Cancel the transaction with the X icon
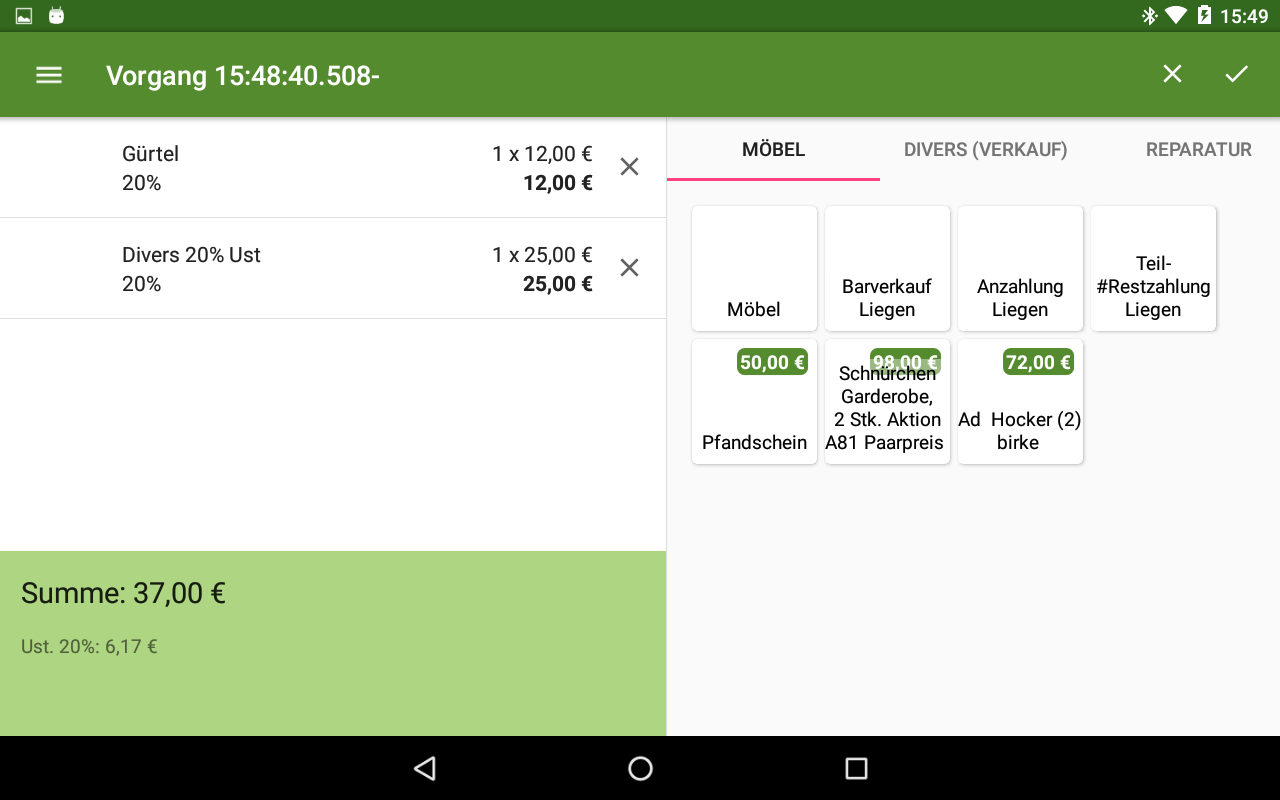This screenshot has height=800, width=1280. pyautogui.click(x=1172, y=74)
